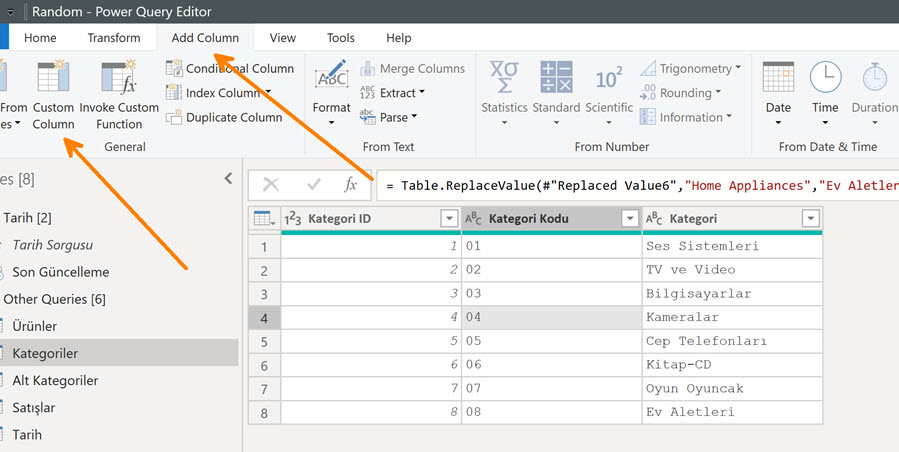The height and width of the screenshot is (452, 899).
Task: Add an Index Column
Action: (x=218, y=93)
